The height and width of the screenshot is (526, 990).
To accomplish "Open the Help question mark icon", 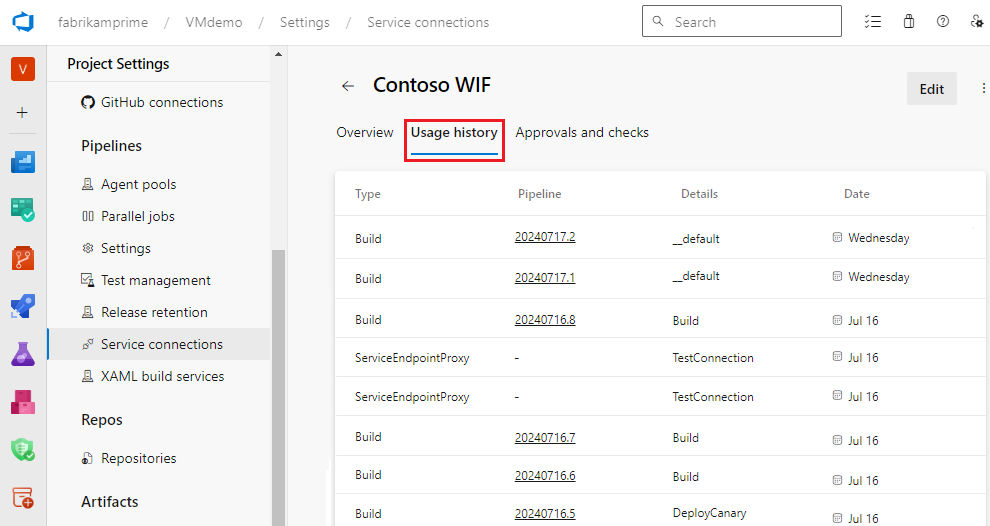I will 943,21.
